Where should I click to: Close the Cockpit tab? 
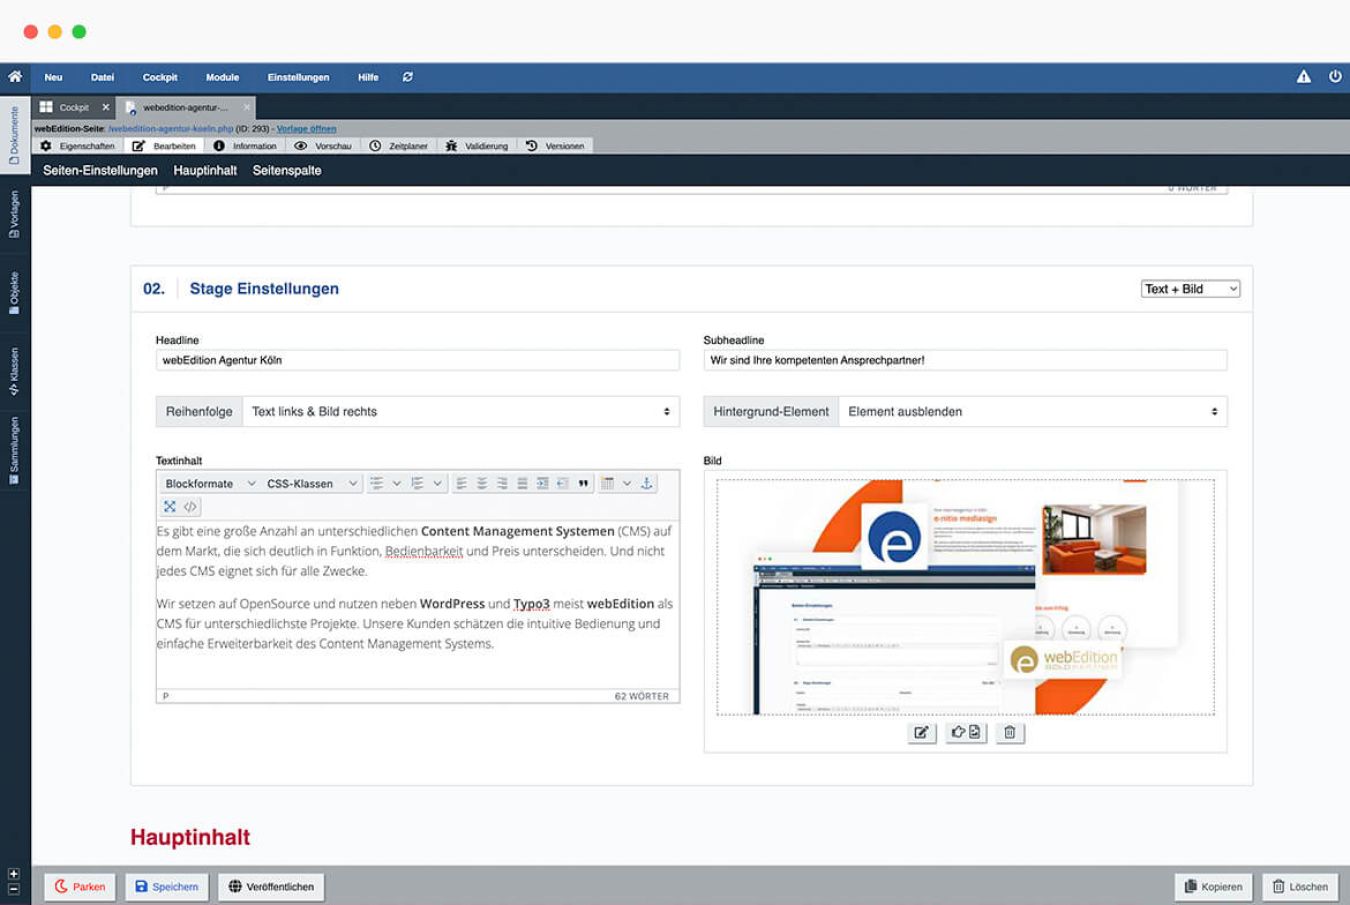click(106, 107)
